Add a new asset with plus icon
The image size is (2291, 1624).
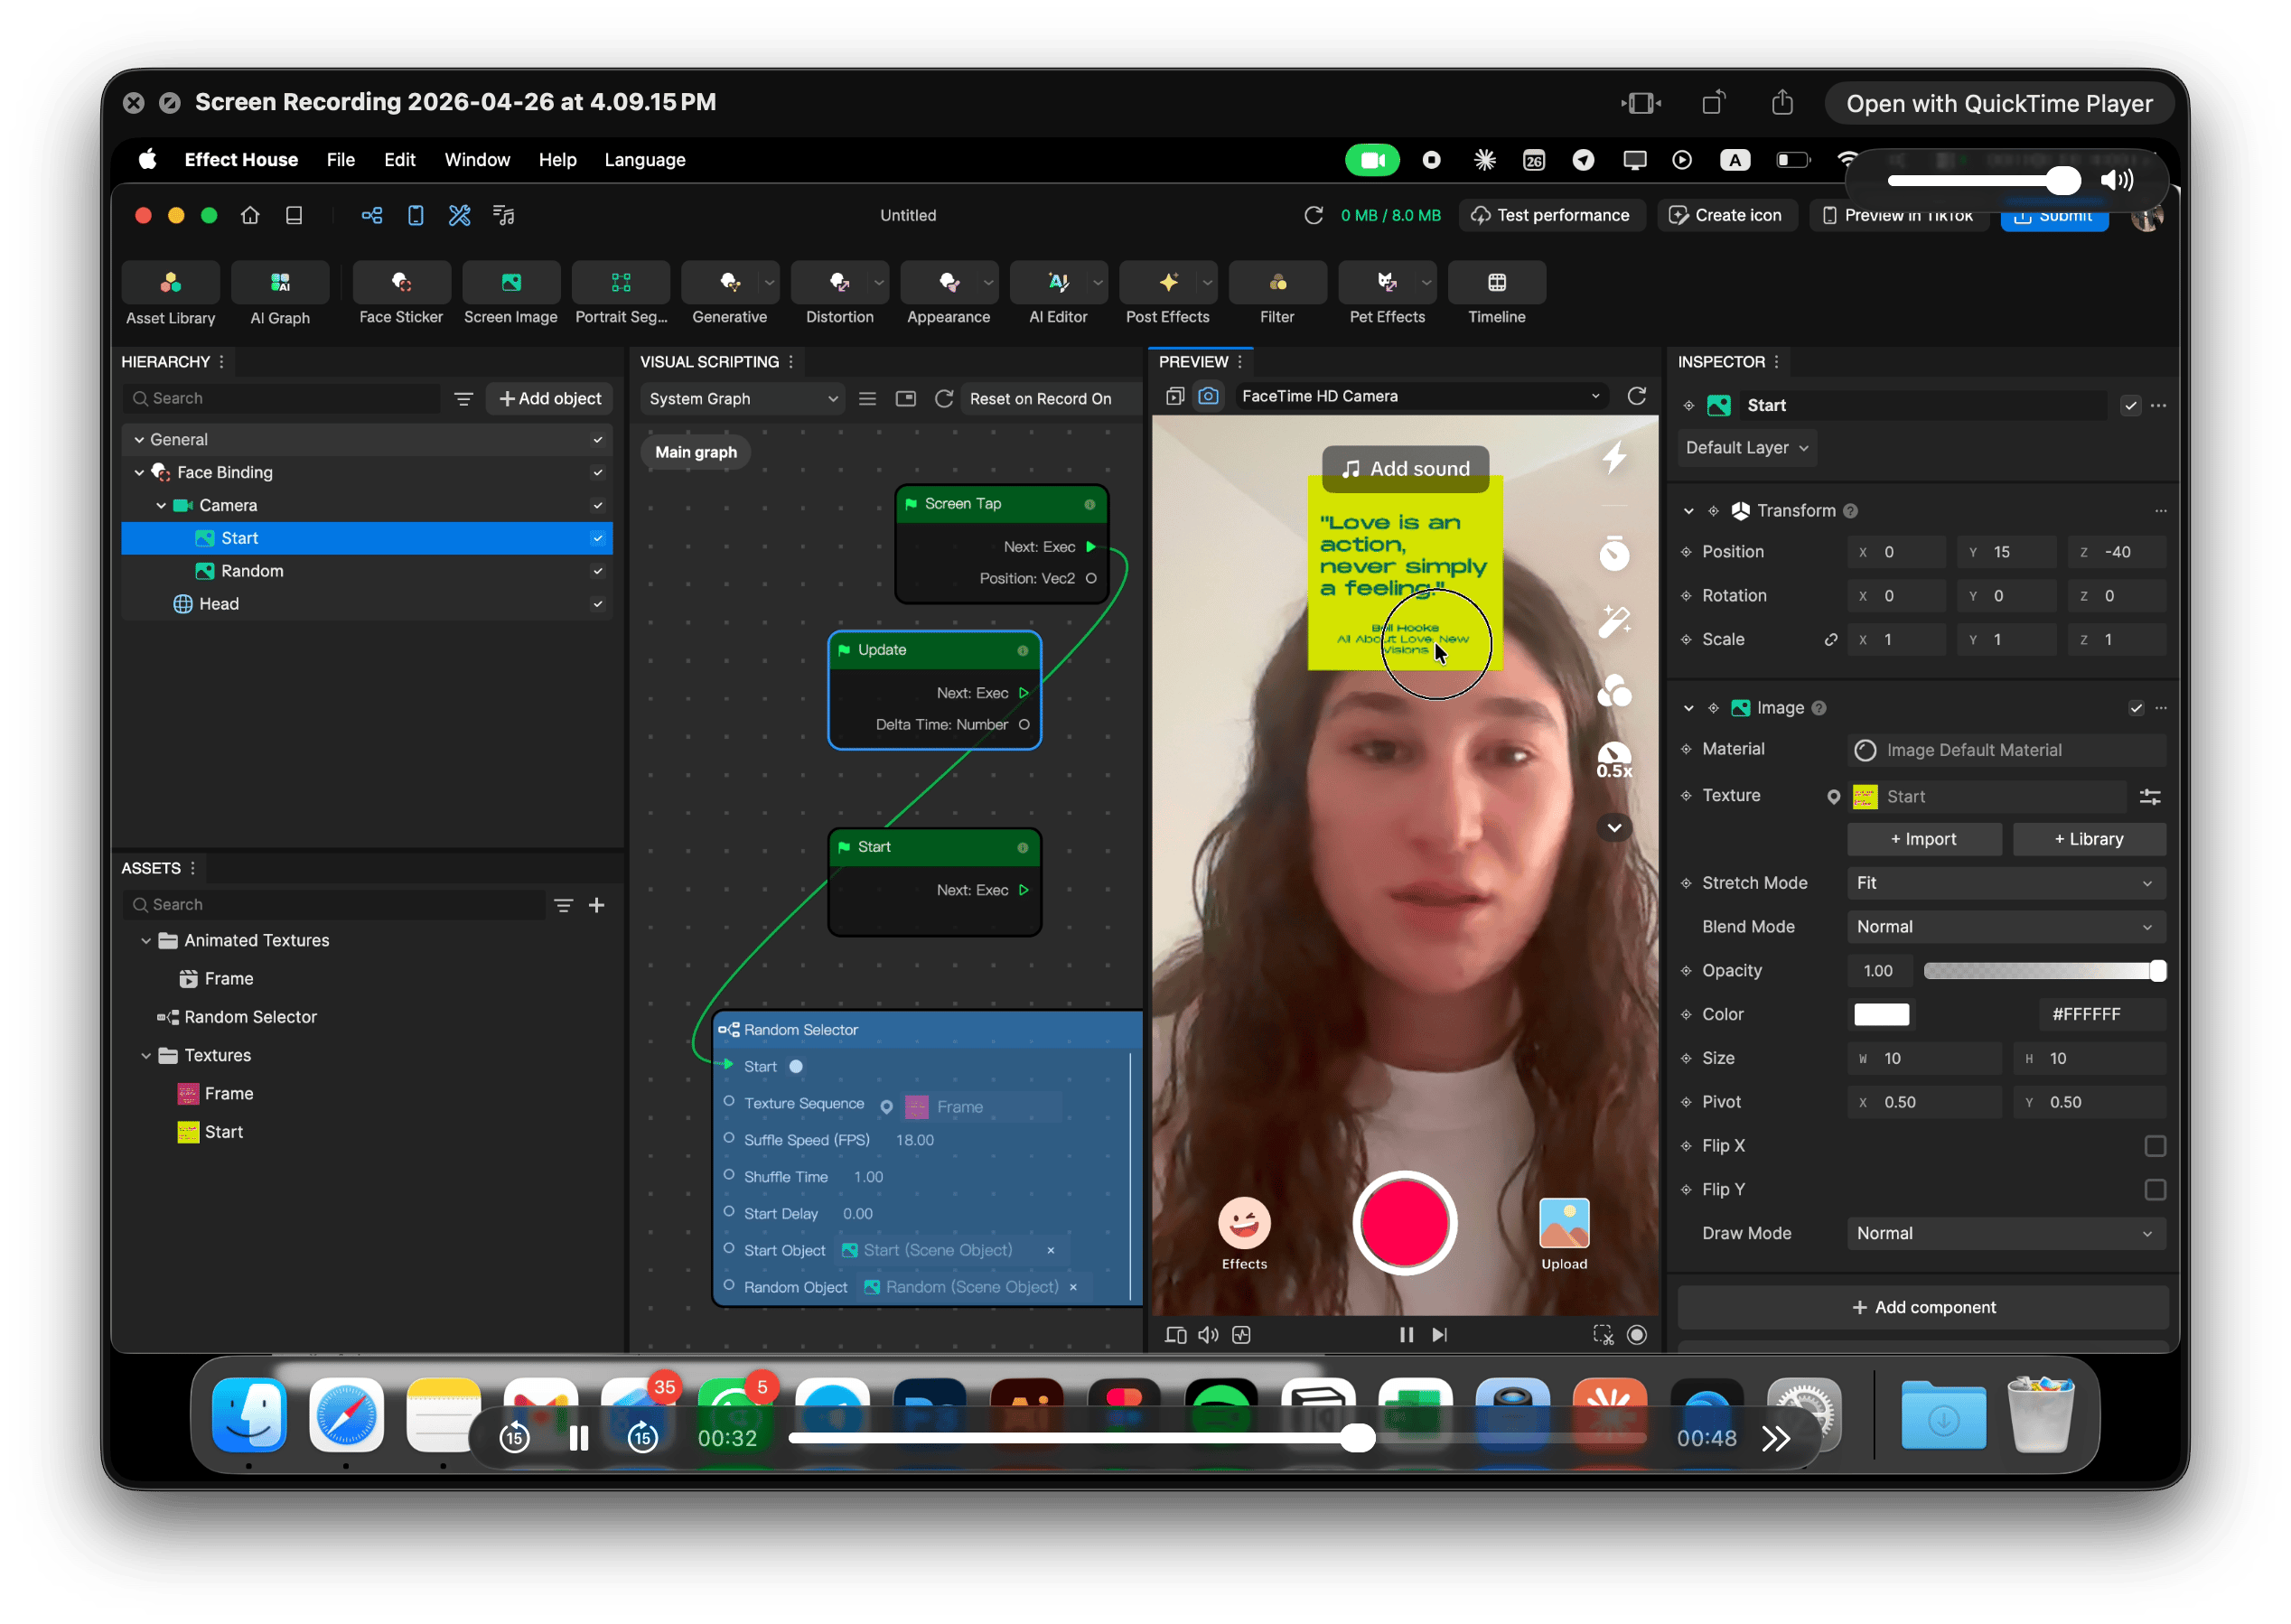coord(597,905)
